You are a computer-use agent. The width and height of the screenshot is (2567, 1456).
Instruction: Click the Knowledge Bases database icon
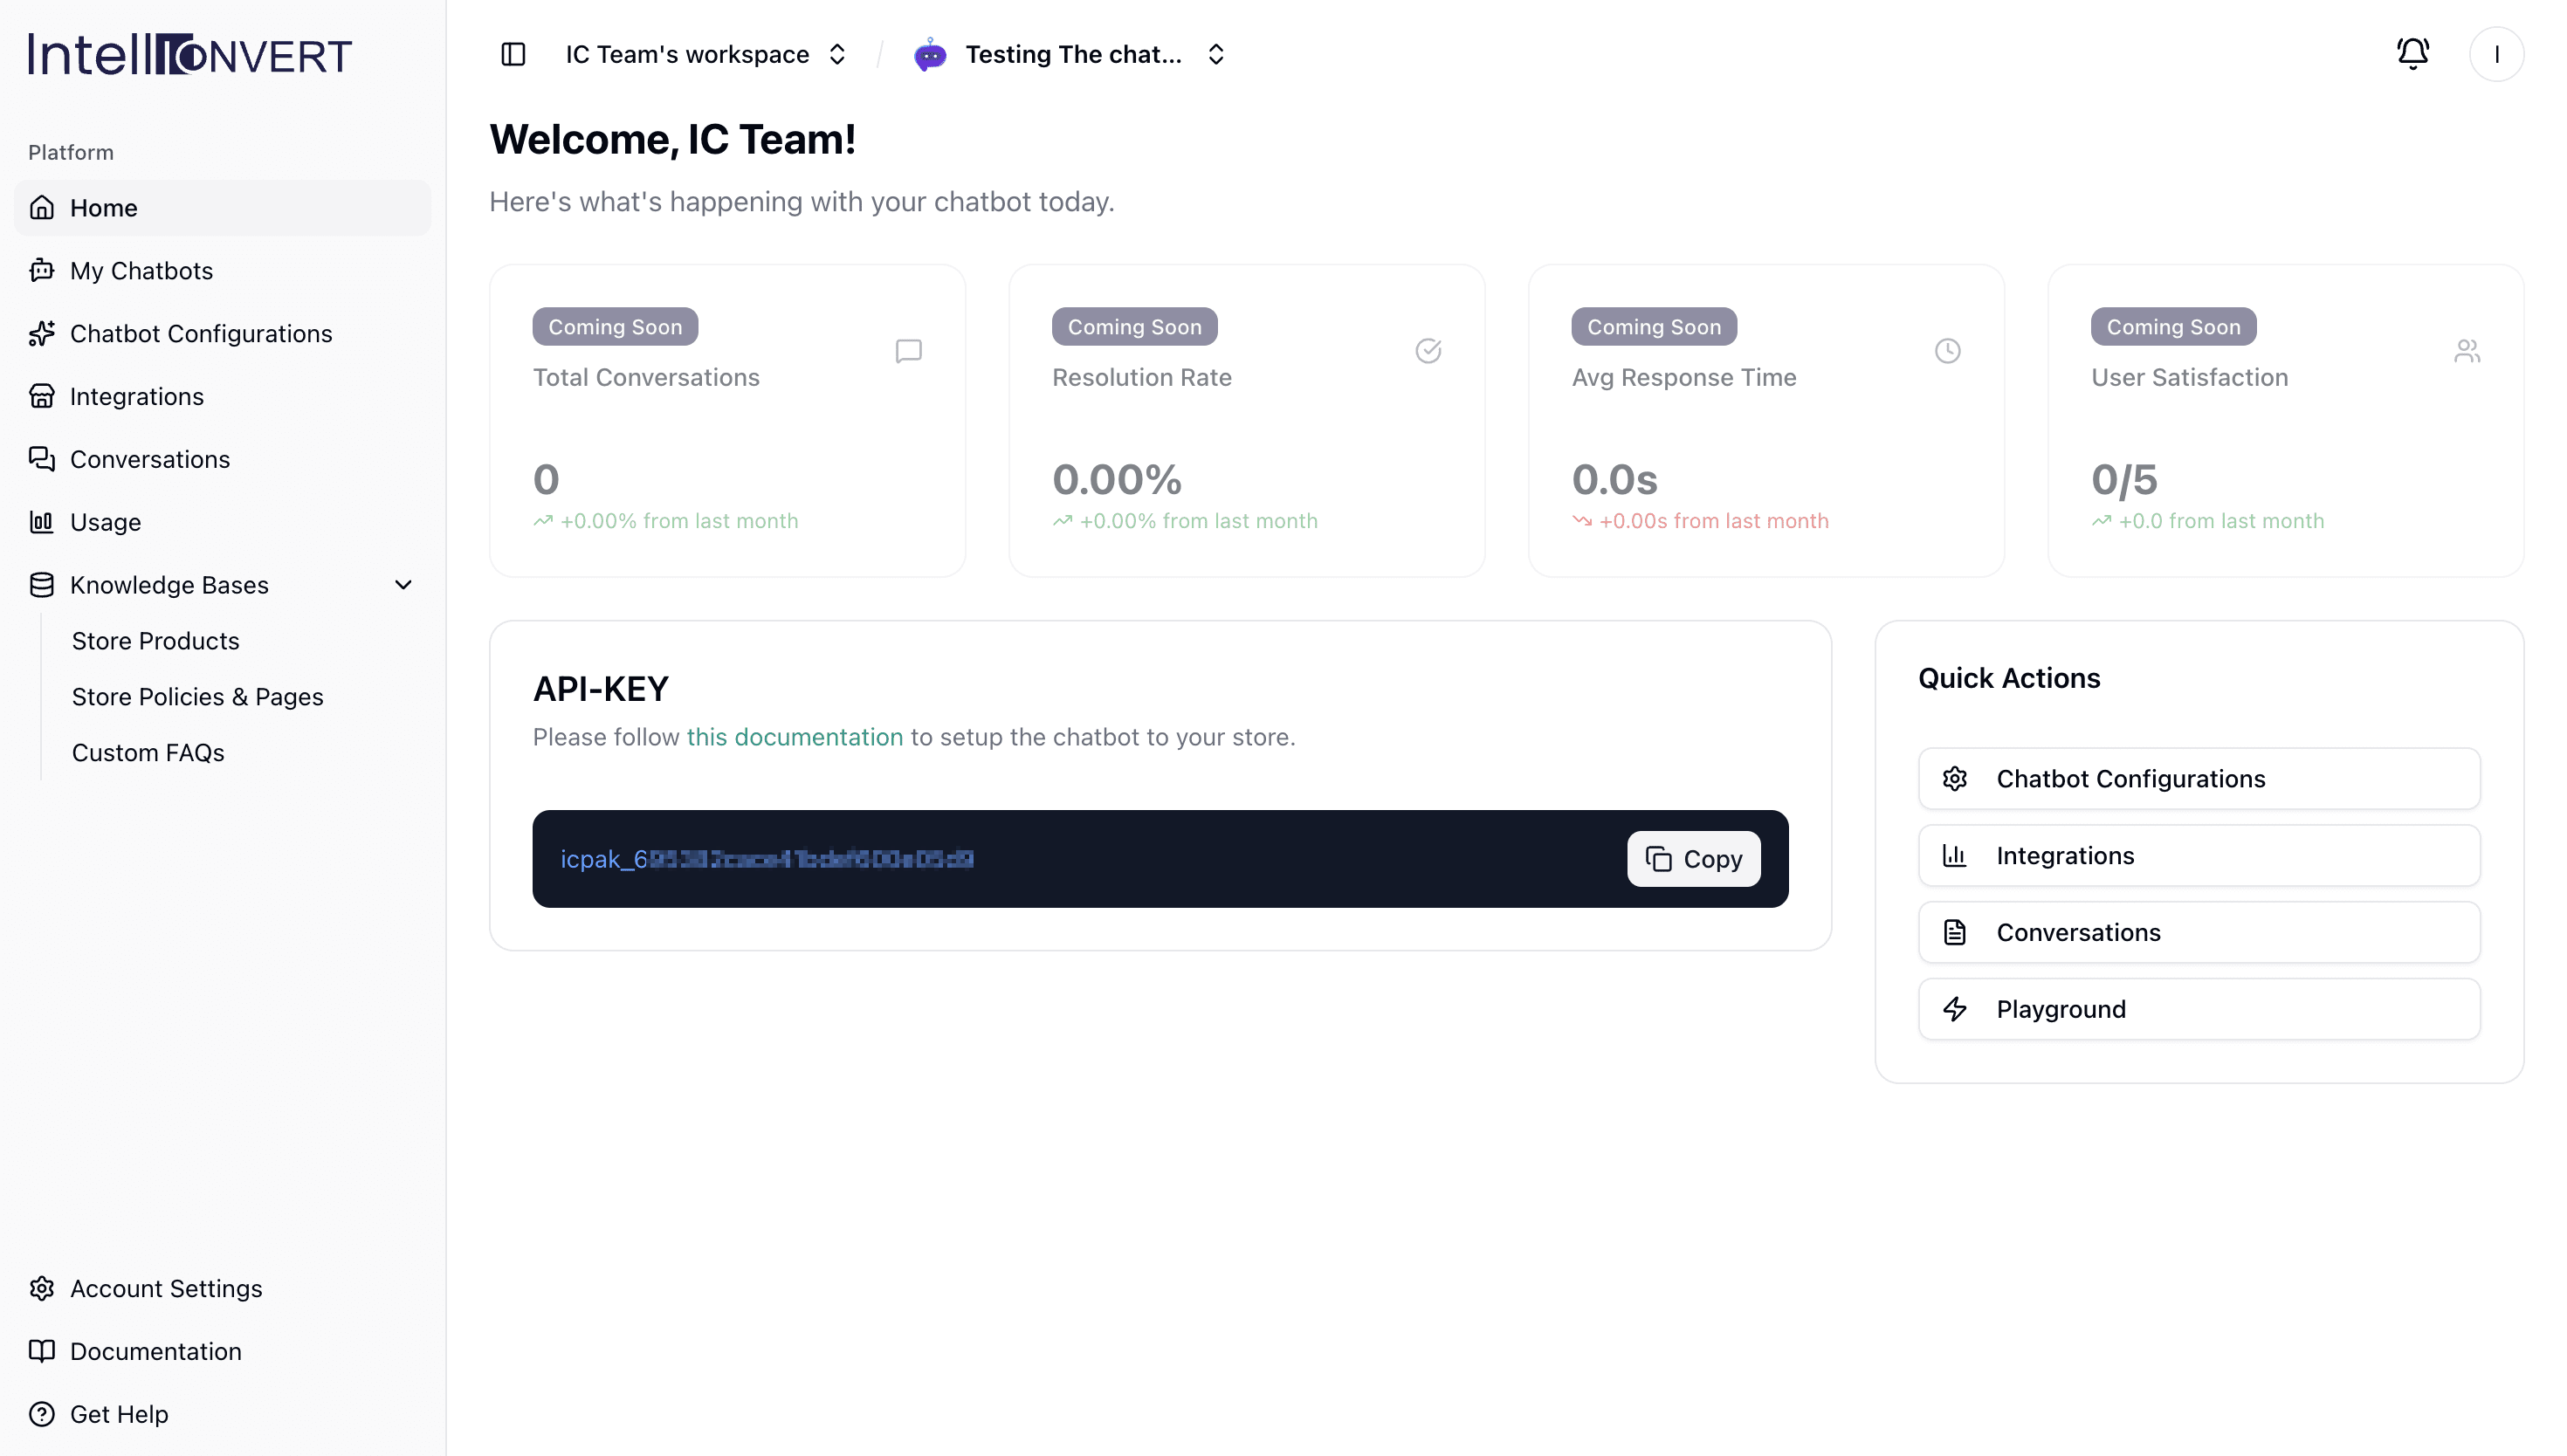tap(42, 585)
